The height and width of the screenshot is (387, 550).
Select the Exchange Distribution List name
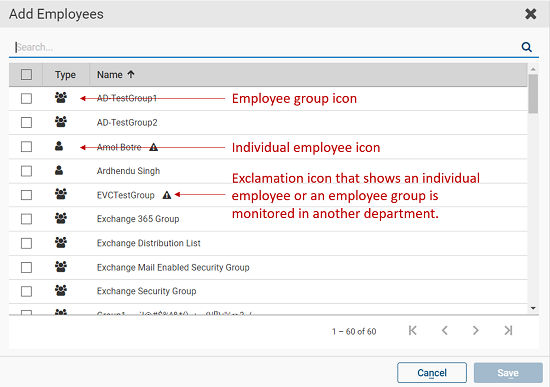(148, 243)
